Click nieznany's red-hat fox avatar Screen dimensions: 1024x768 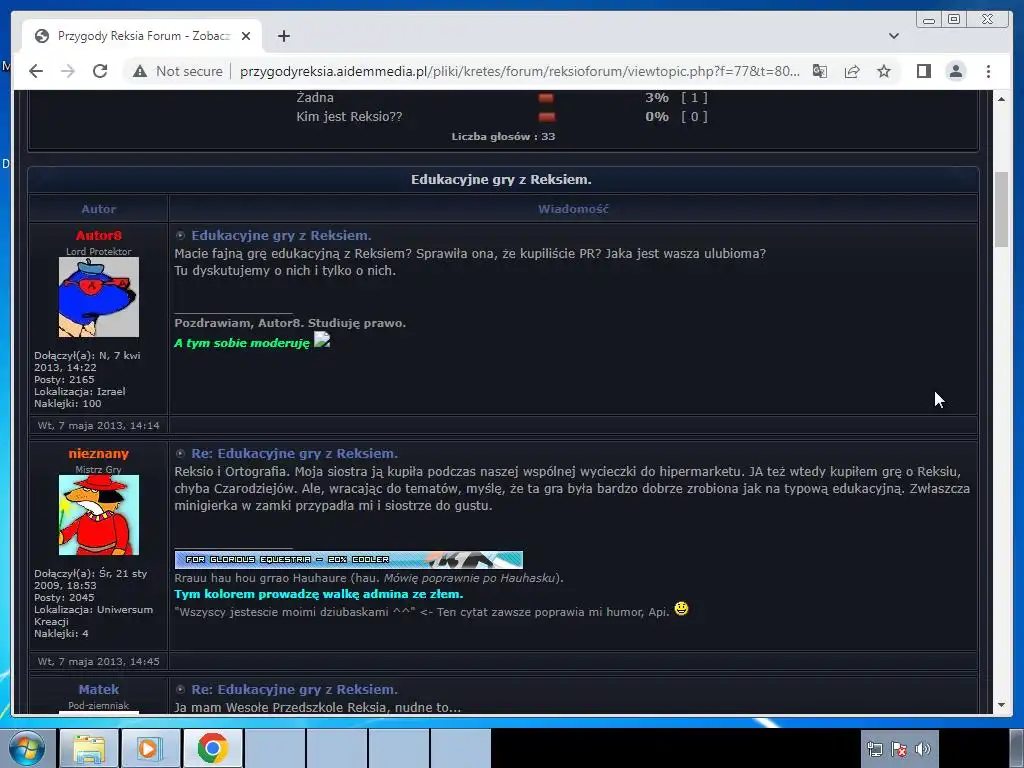pyautogui.click(x=99, y=515)
